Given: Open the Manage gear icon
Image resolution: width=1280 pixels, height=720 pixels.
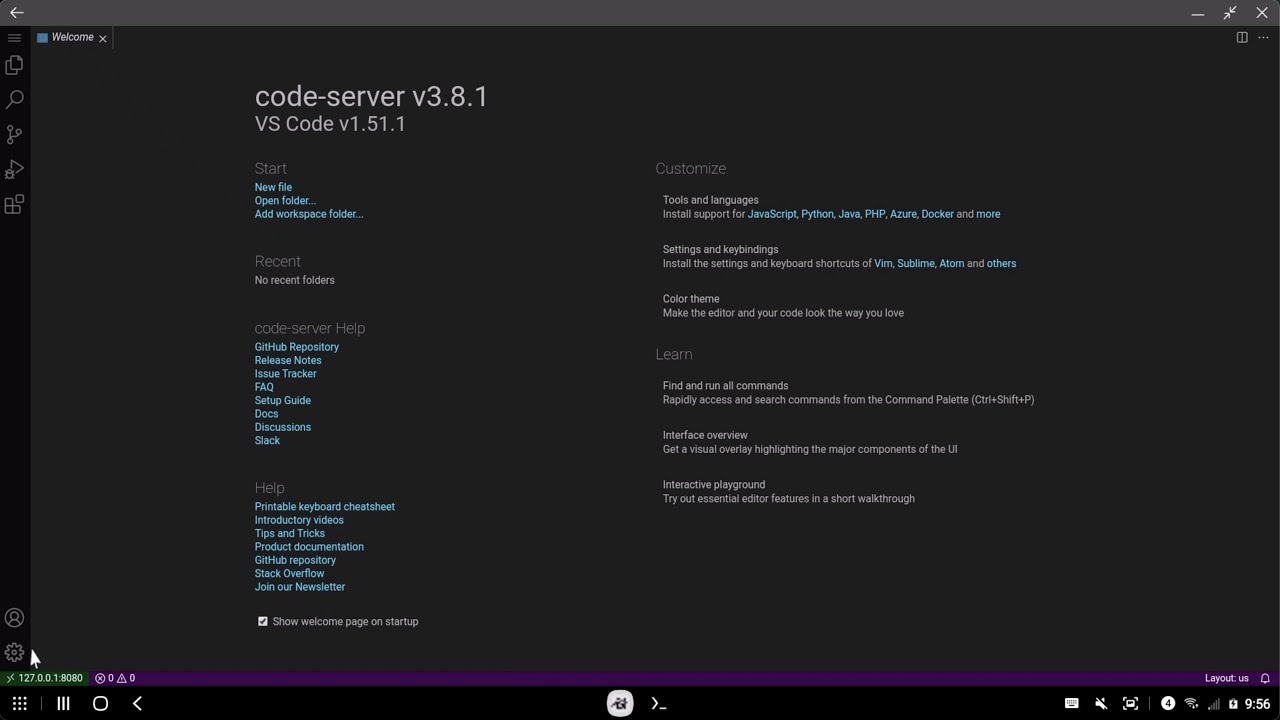Looking at the screenshot, I should tap(14, 653).
